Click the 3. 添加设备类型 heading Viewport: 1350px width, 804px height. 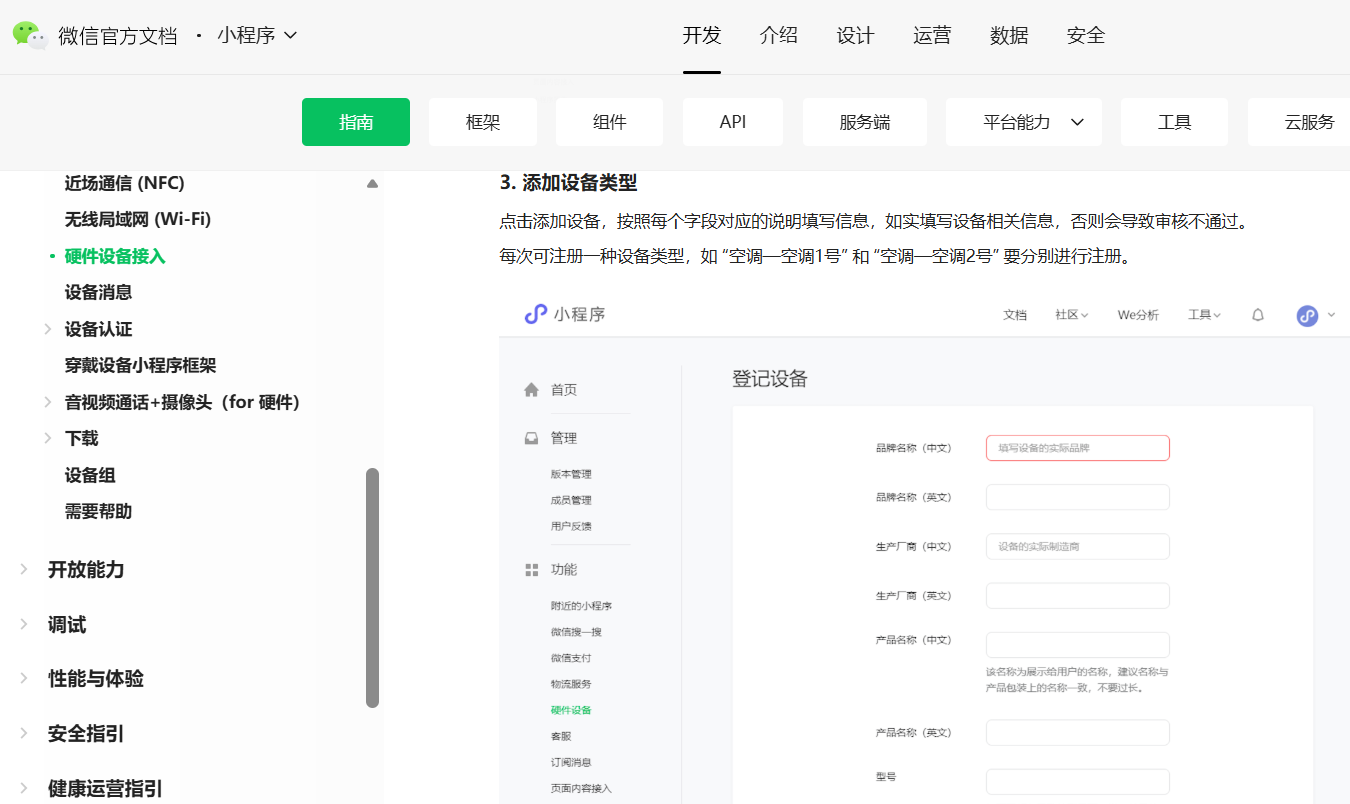tap(568, 183)
